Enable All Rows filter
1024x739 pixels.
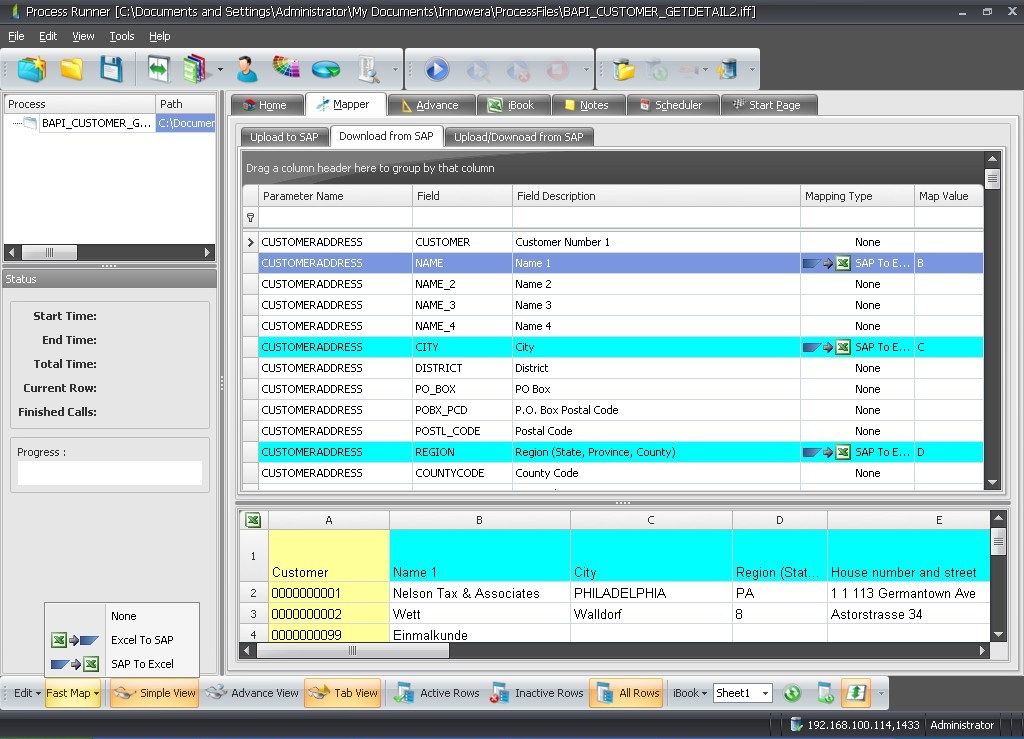point(626,693)
